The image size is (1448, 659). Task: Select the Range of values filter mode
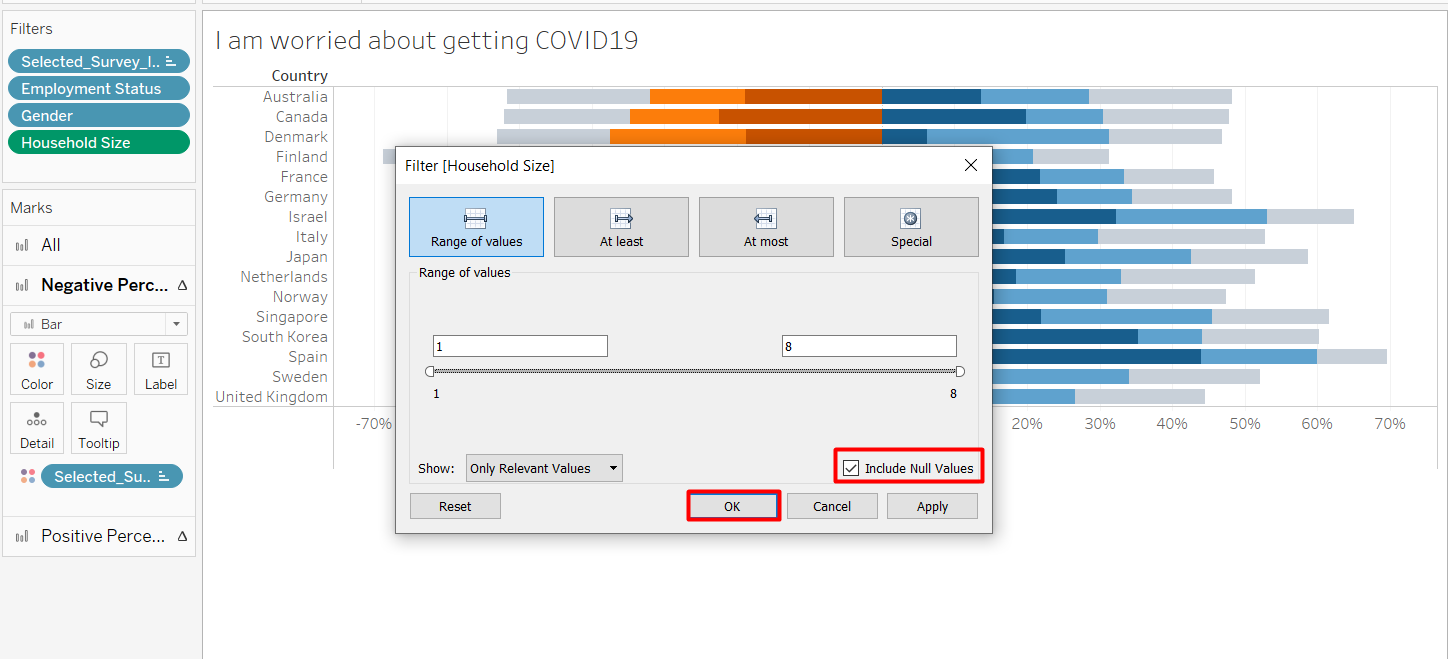[476, 227]
